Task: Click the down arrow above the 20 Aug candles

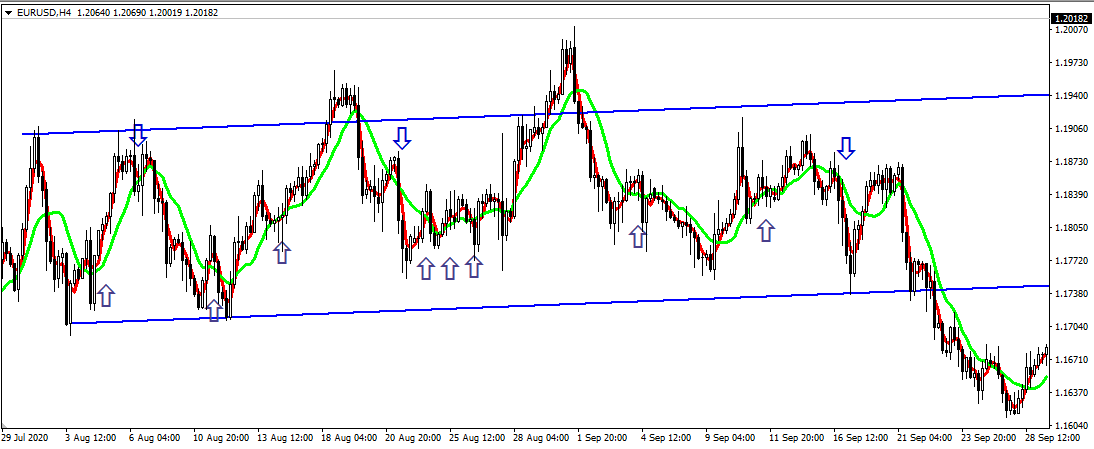Action: pyautogui.click(x=402, y=138)
